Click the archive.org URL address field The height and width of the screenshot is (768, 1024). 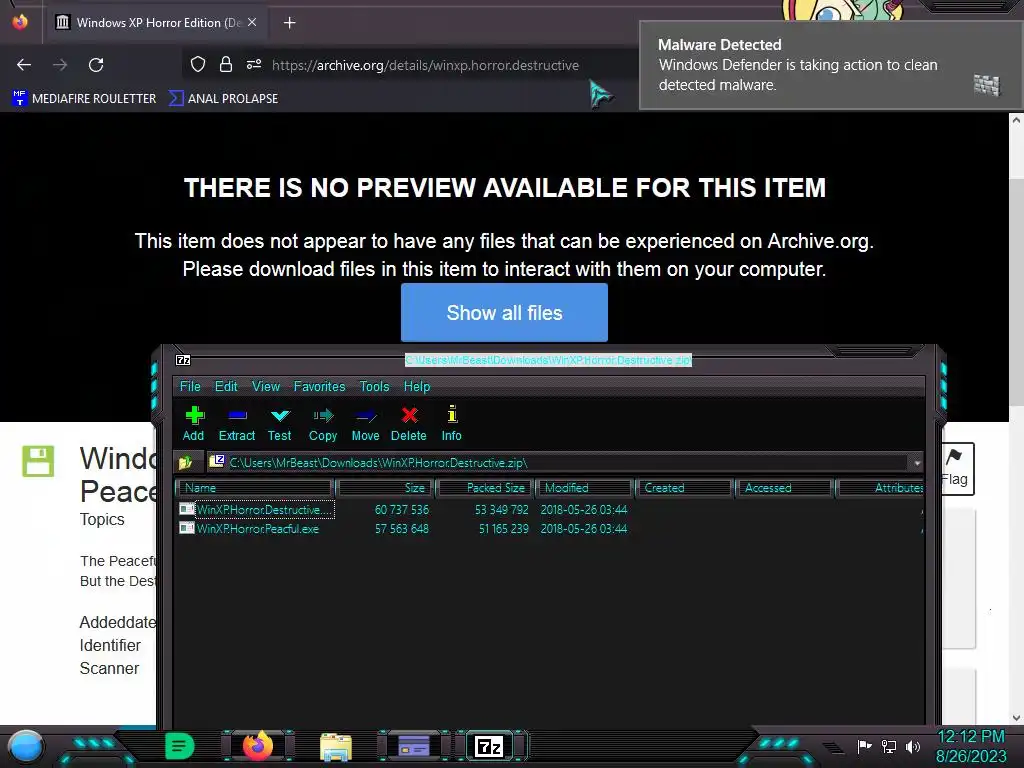point(425,65)
